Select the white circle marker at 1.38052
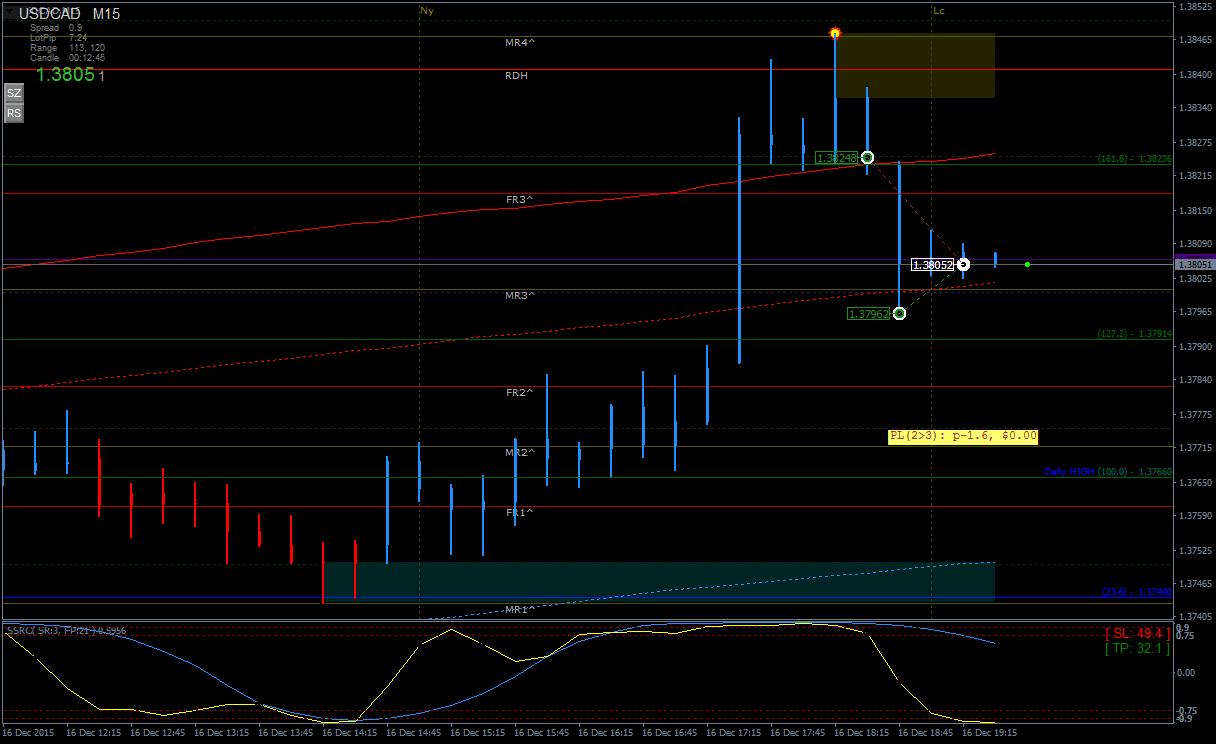Viewport: 1216px width, 744px height. click(963, 264)
